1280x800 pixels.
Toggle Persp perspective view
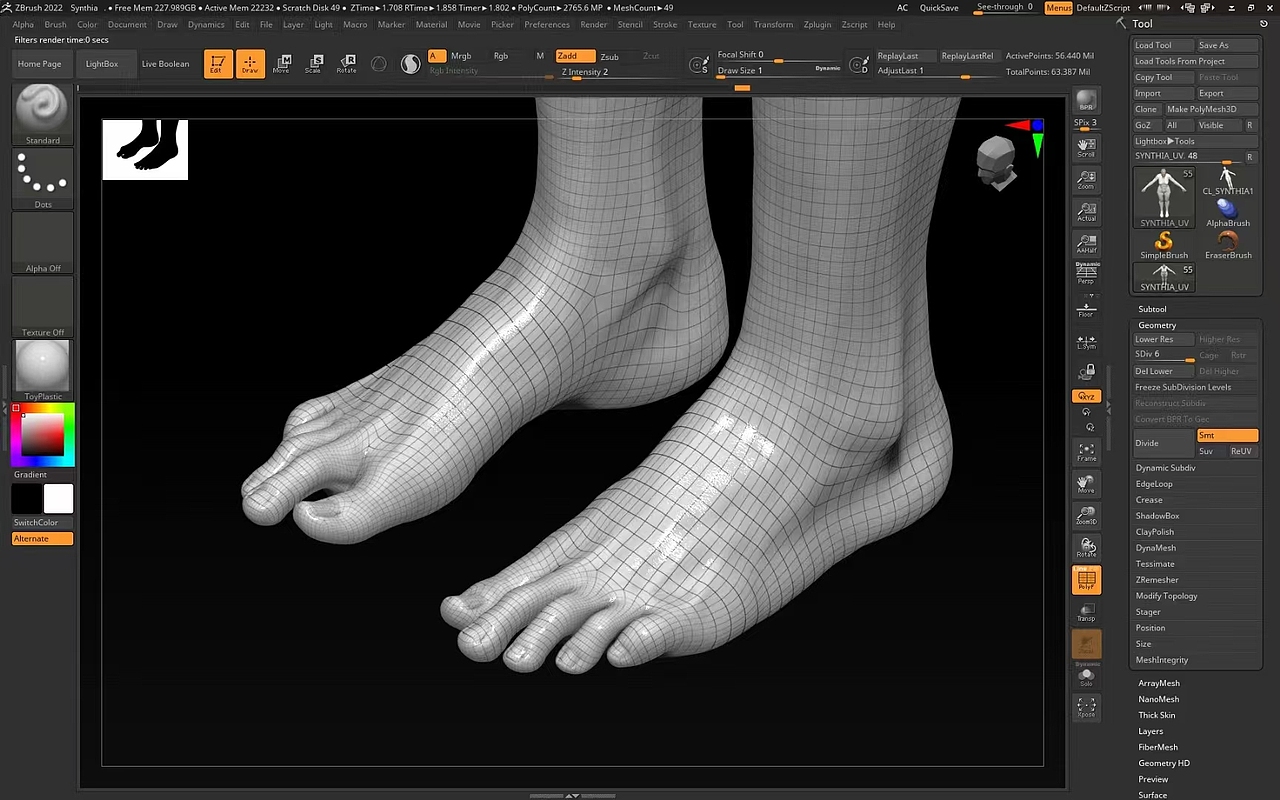pyautogui.click(x=1086, y=274)
